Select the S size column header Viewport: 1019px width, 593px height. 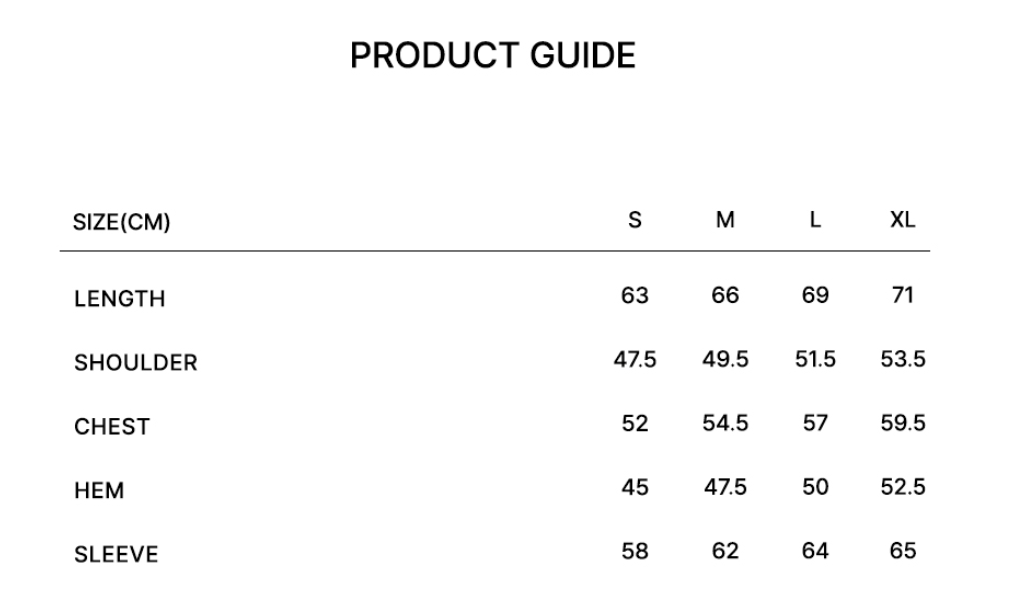[x=635, y=220]
